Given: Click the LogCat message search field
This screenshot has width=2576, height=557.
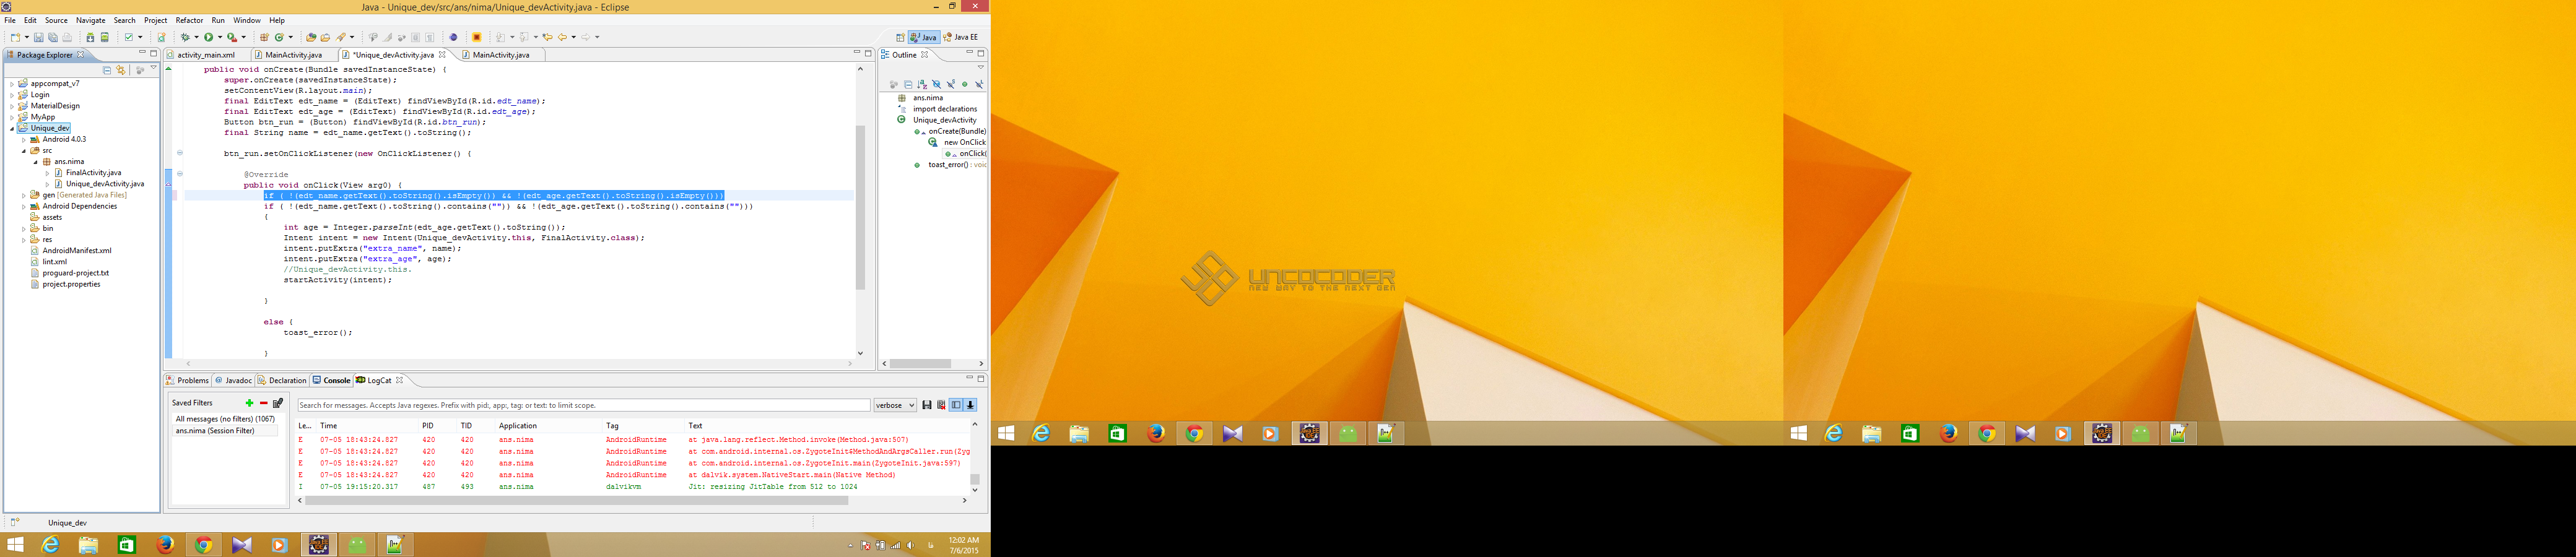Looking at the screenshot, I should (x=584, y=405).
